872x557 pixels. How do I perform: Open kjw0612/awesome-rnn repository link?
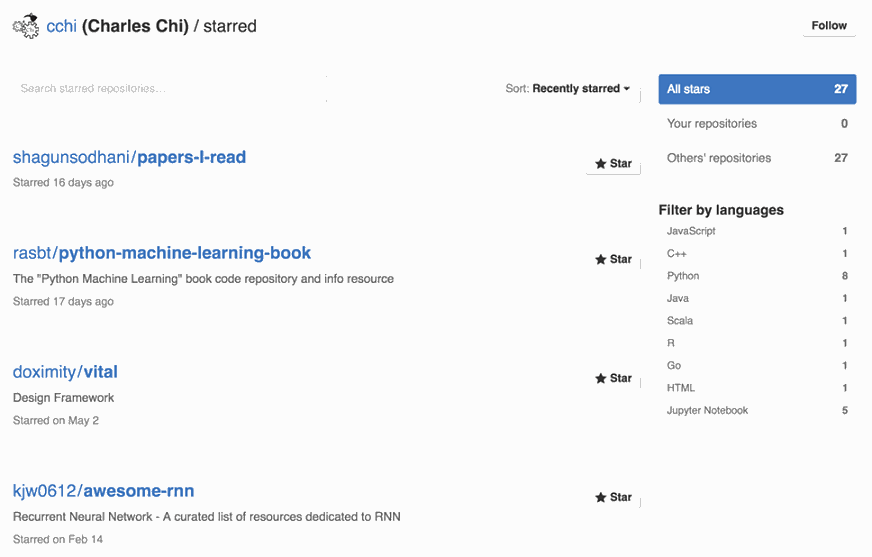tap(103, 491)
